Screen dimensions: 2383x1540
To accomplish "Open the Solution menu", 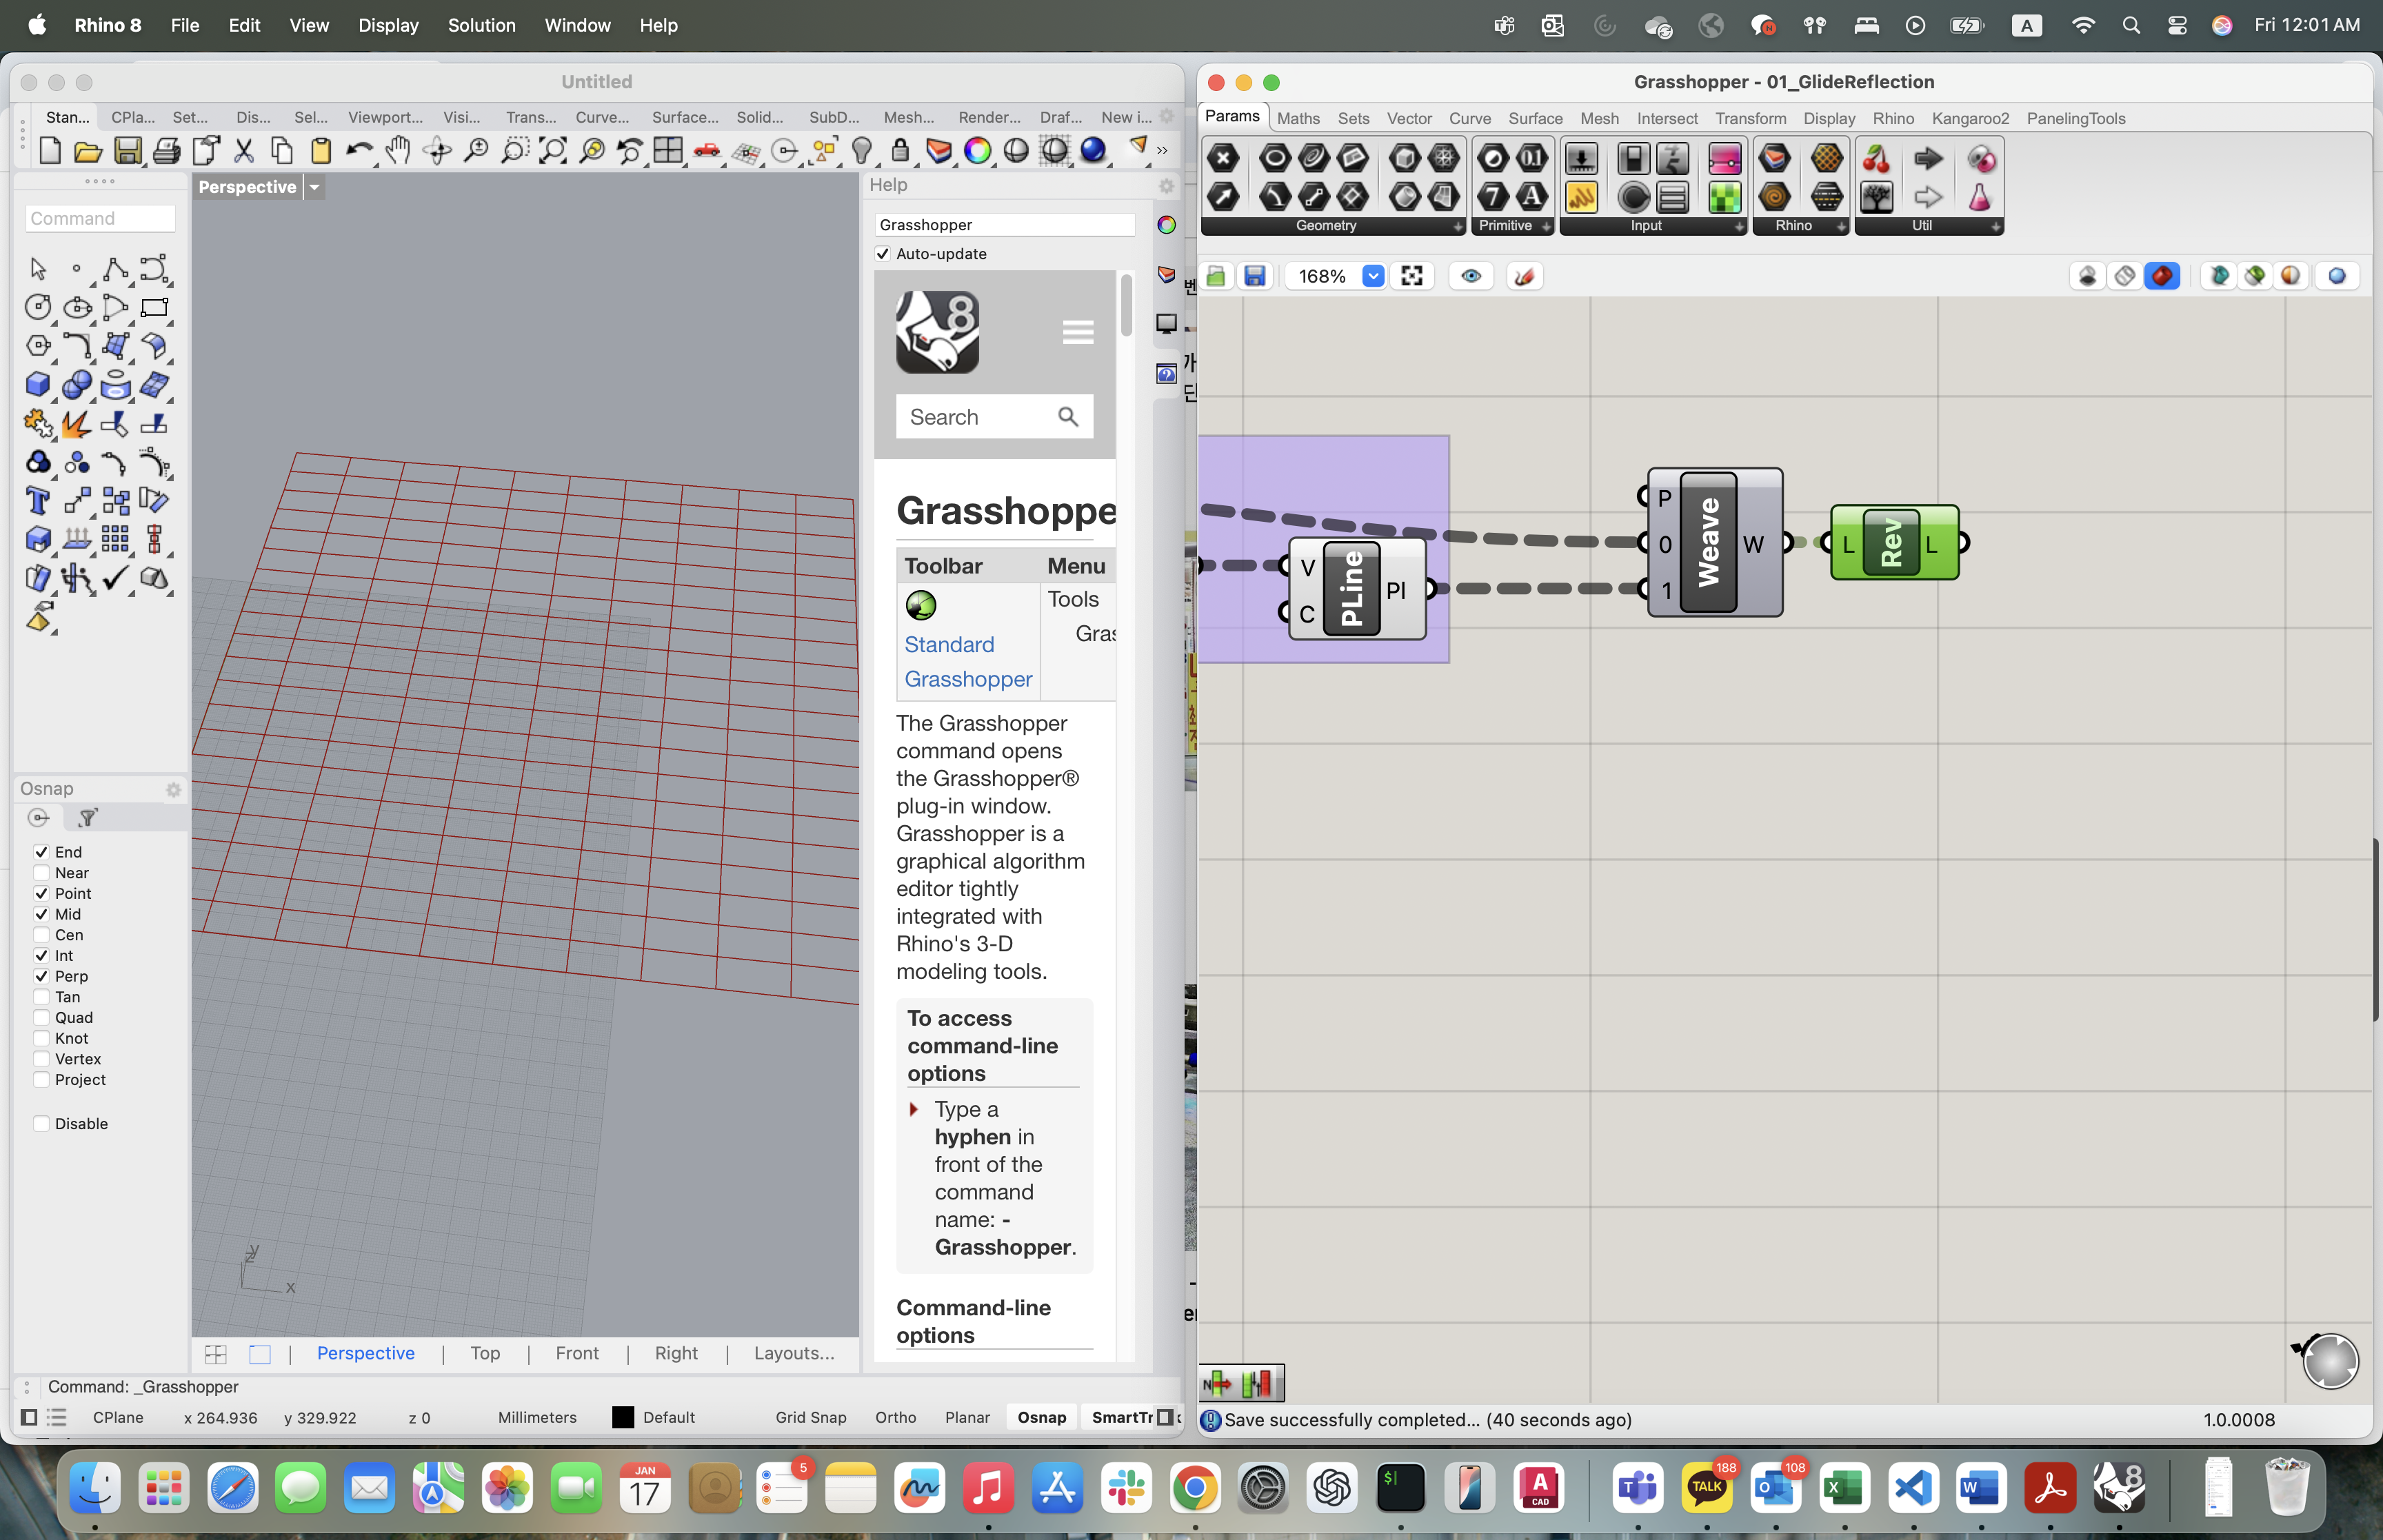I will [481, 25].
